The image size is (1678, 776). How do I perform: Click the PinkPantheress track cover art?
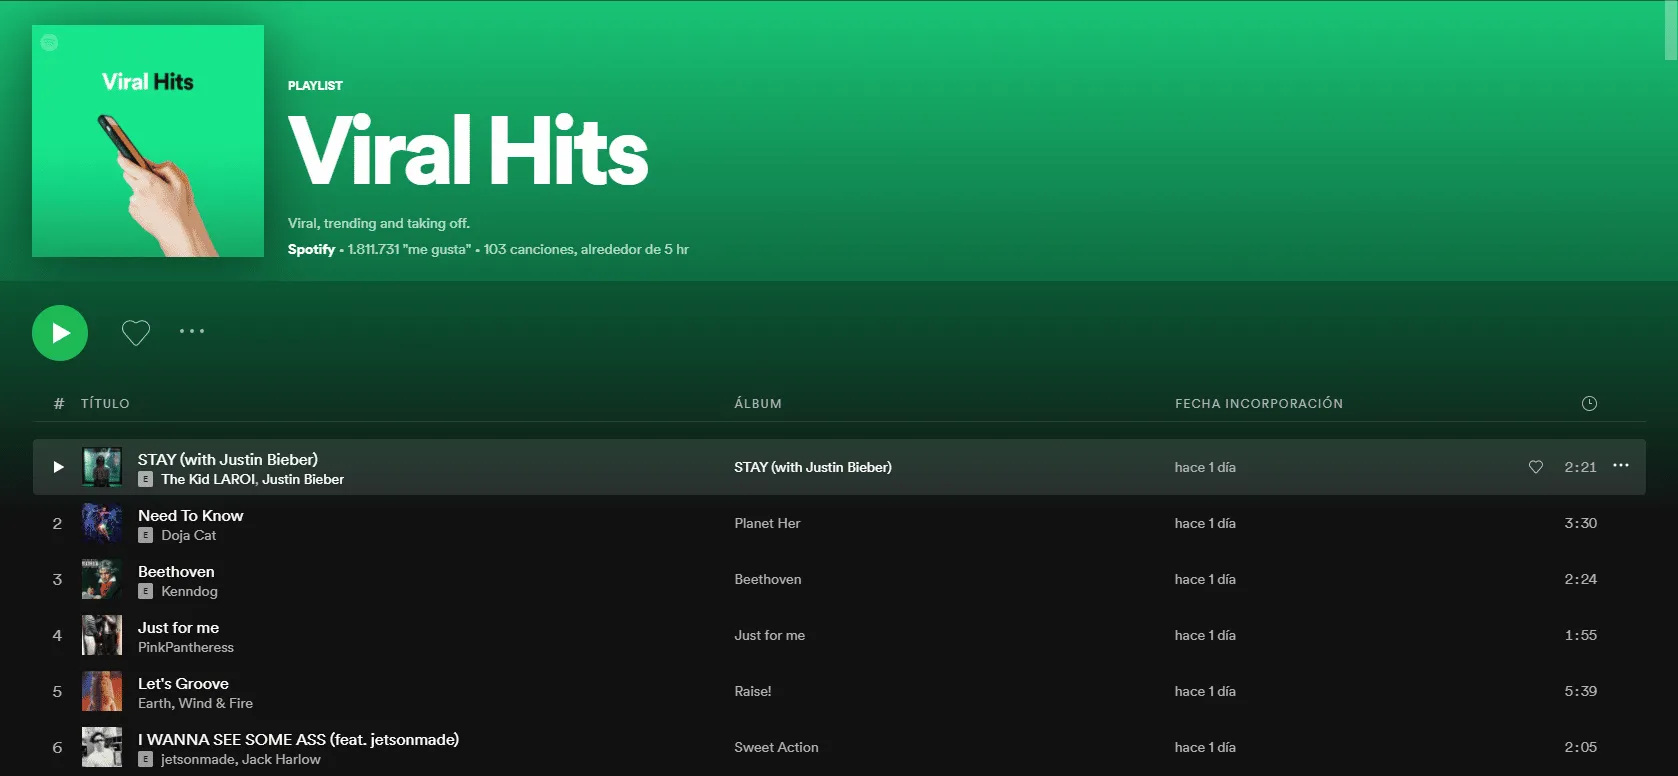(102, 635)
